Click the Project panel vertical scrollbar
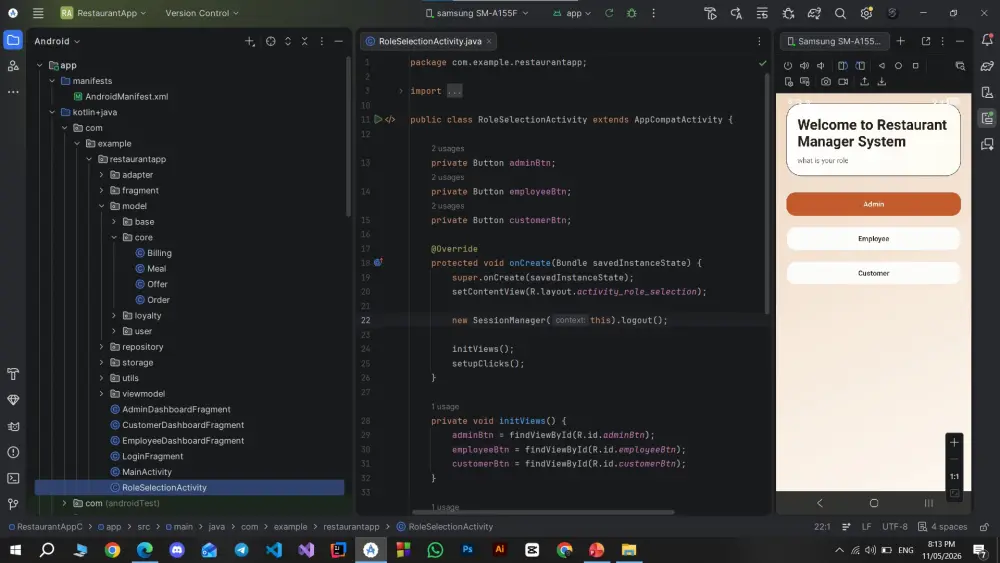 click(x=348, y=136)
